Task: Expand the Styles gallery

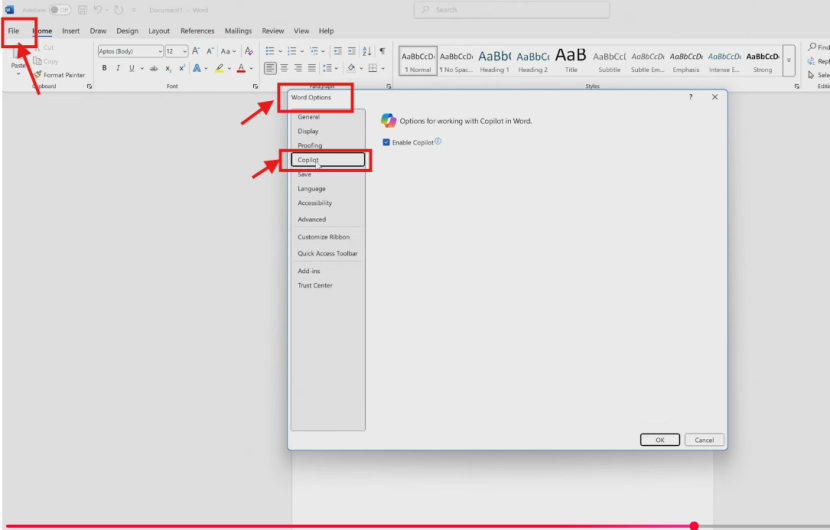Action: pos(789,60)
